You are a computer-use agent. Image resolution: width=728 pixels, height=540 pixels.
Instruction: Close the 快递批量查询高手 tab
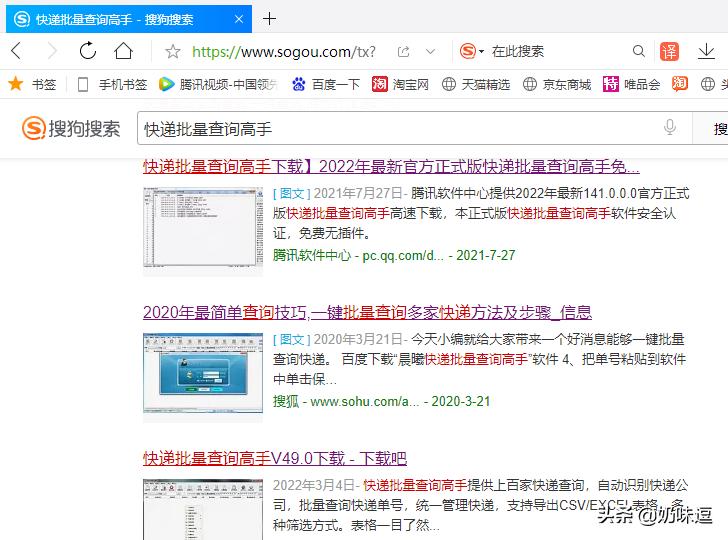pyautogui.click(x=239, y=19)
